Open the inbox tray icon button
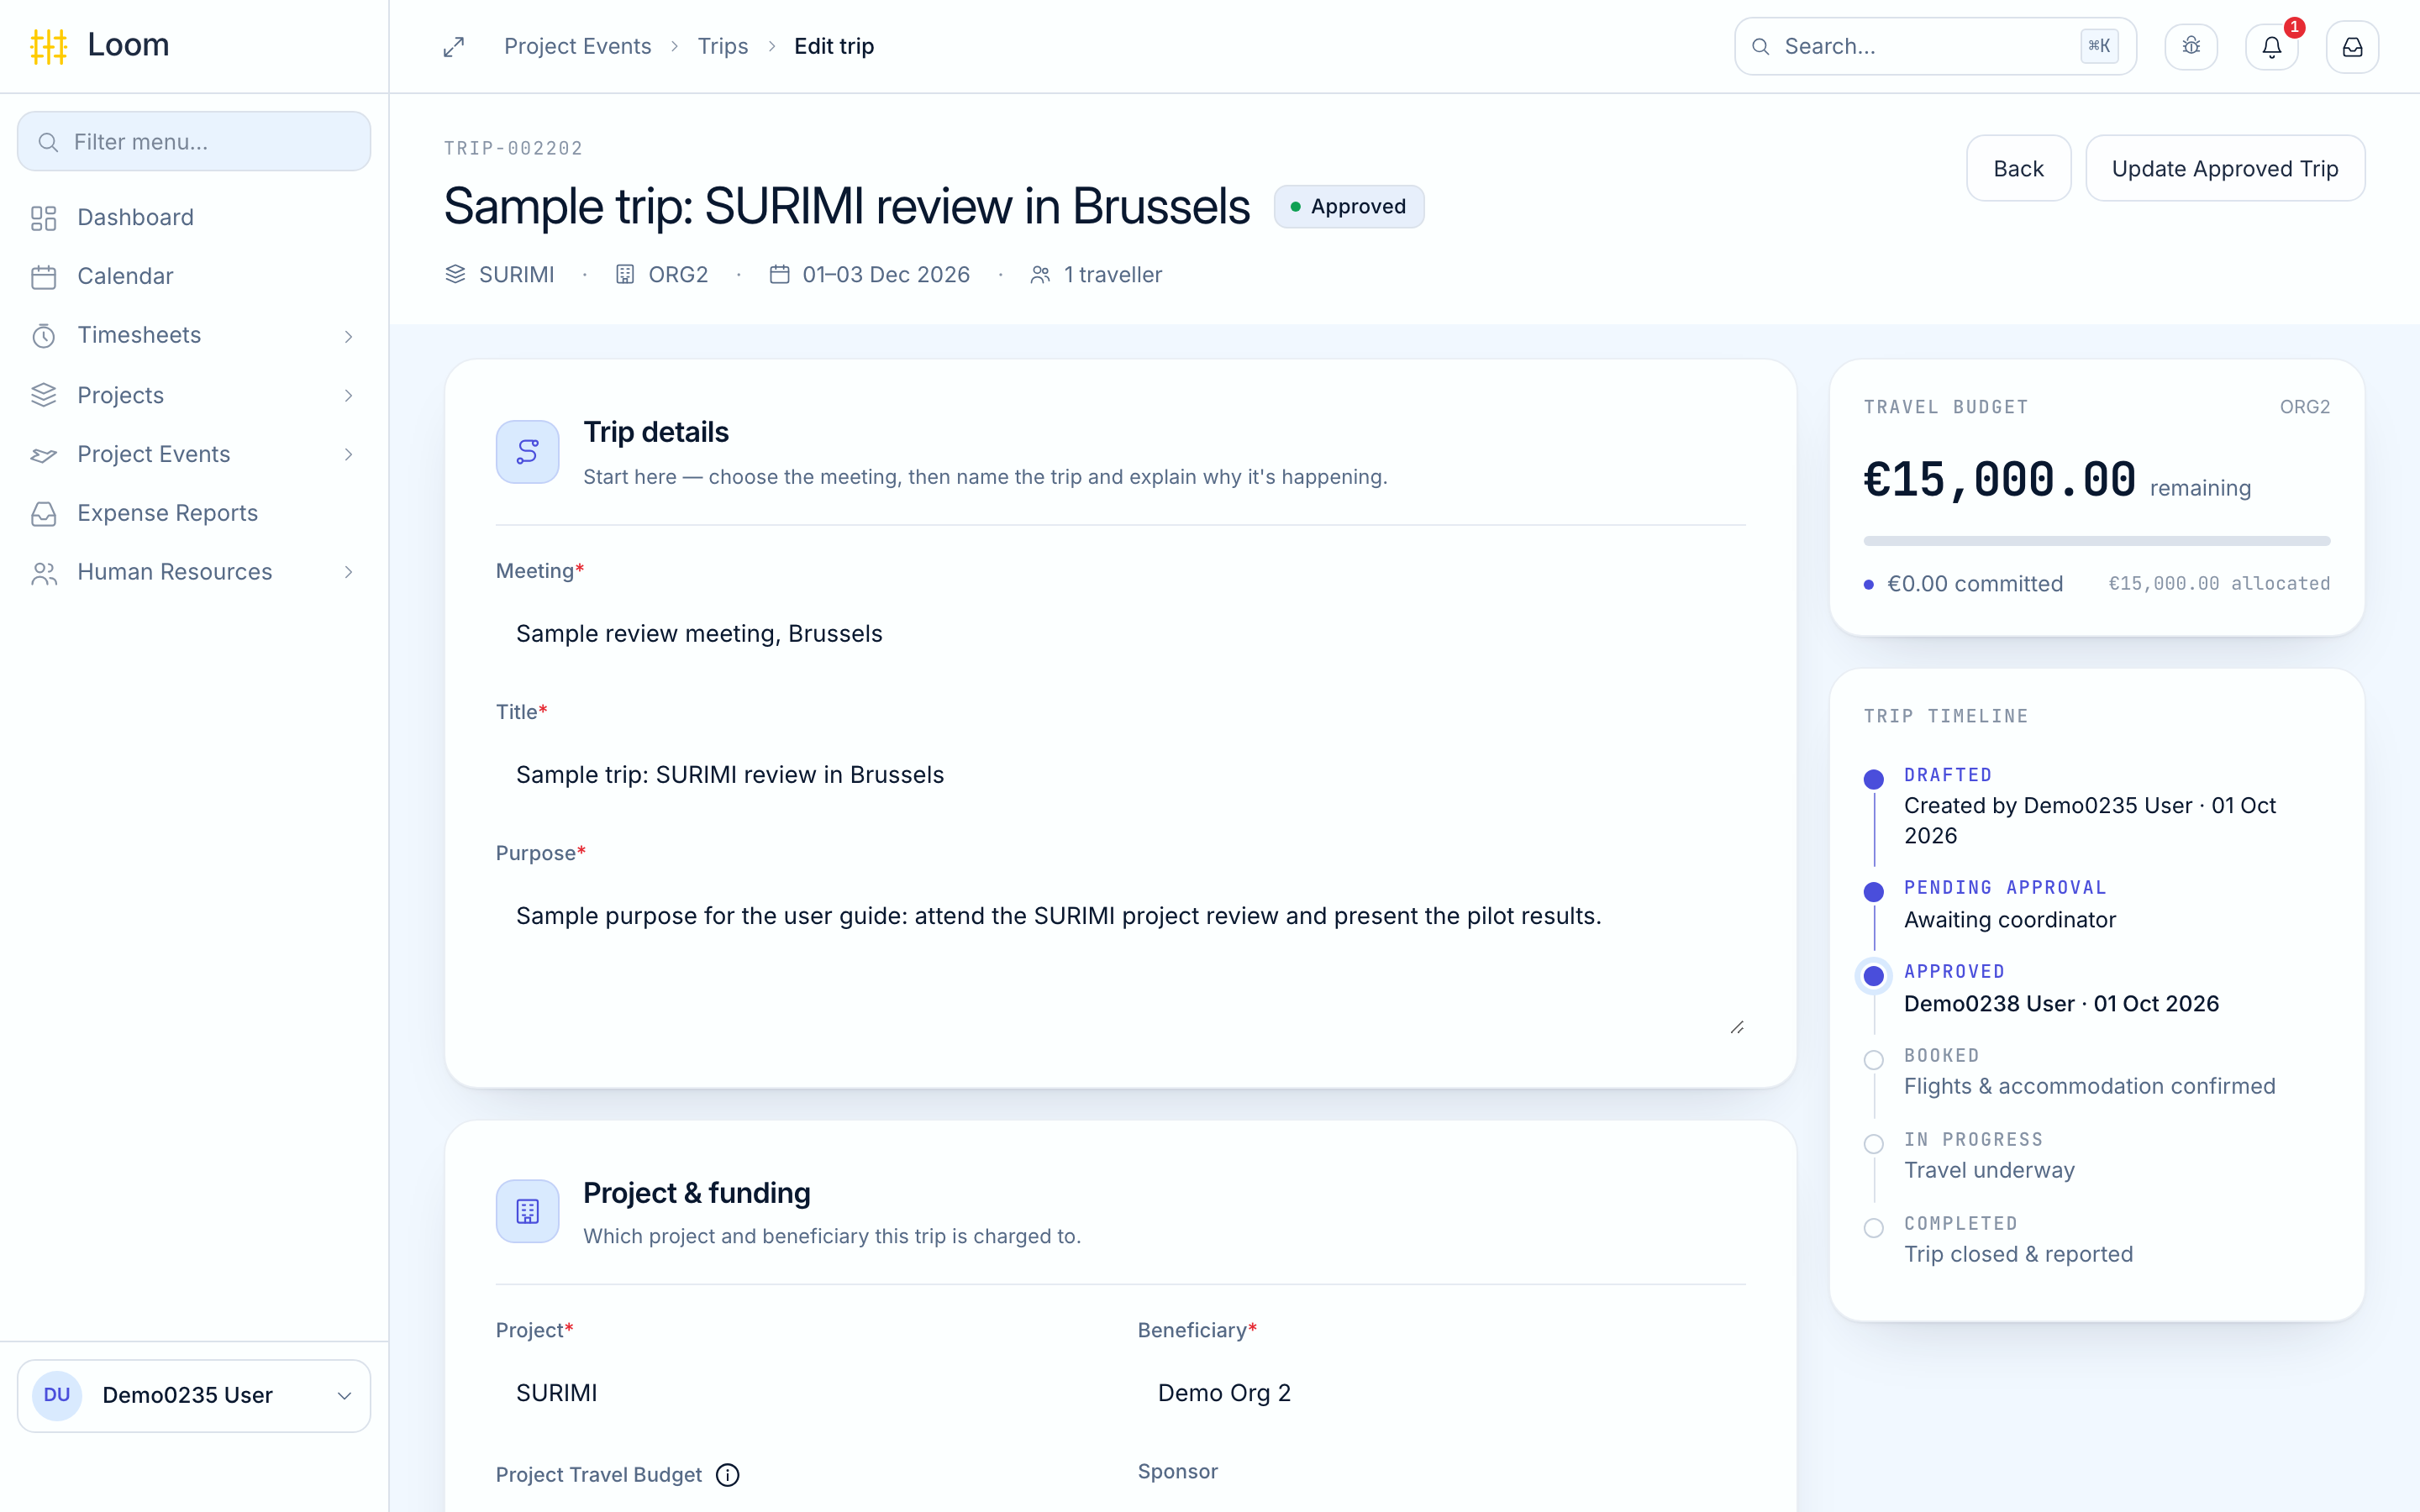The width and height of the screenshot is (2420, 1512). point(2352,47)
